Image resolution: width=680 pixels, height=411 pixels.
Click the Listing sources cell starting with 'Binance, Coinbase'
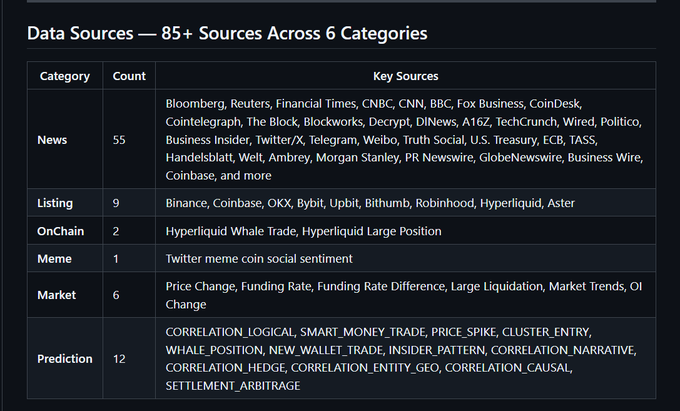tap(405, 203)
